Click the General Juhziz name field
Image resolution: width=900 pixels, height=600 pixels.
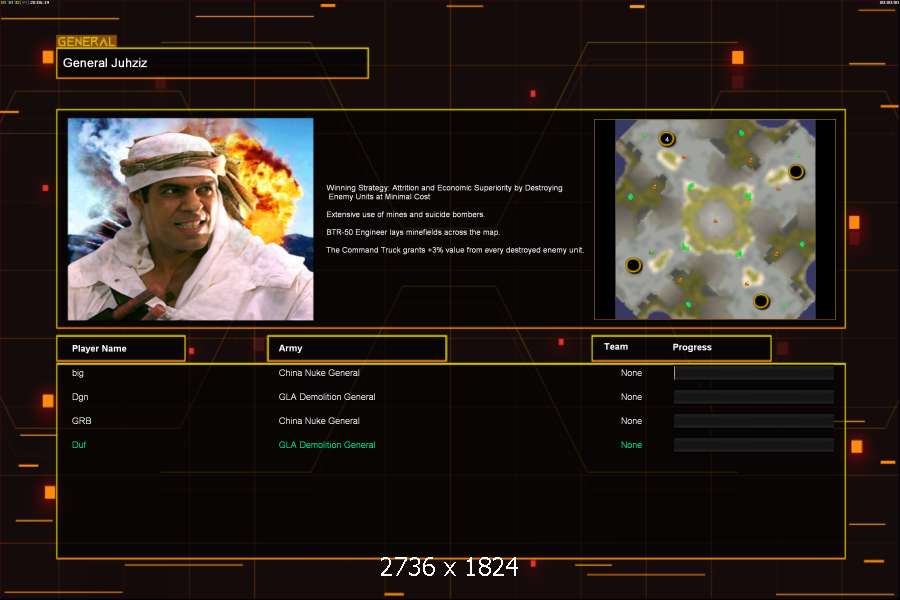coord(212,63)
